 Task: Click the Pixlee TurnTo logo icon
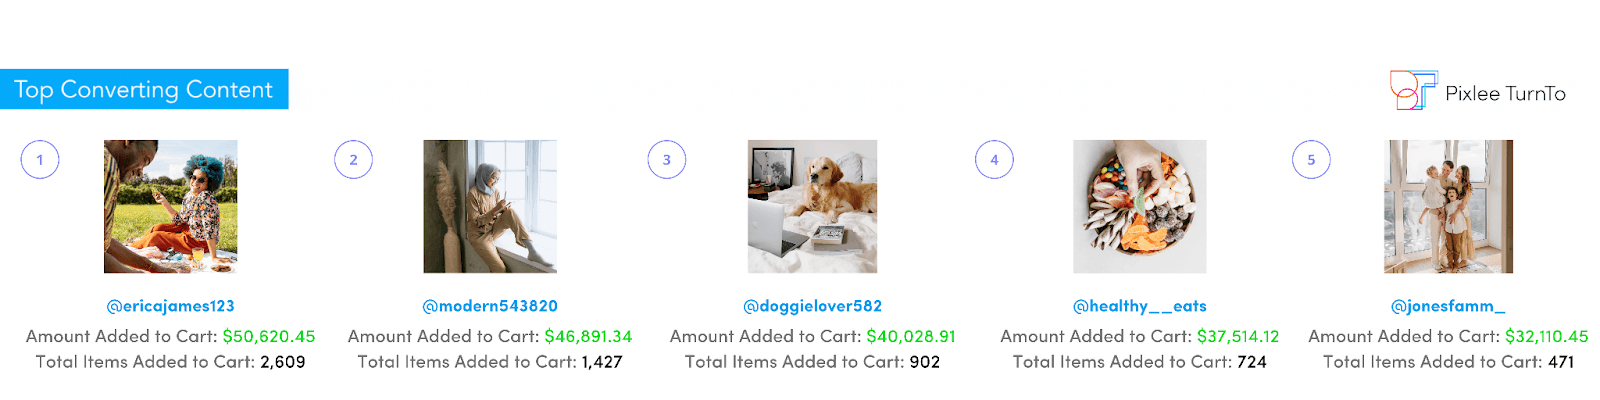pyautogui.click(x=1413, y=90)
